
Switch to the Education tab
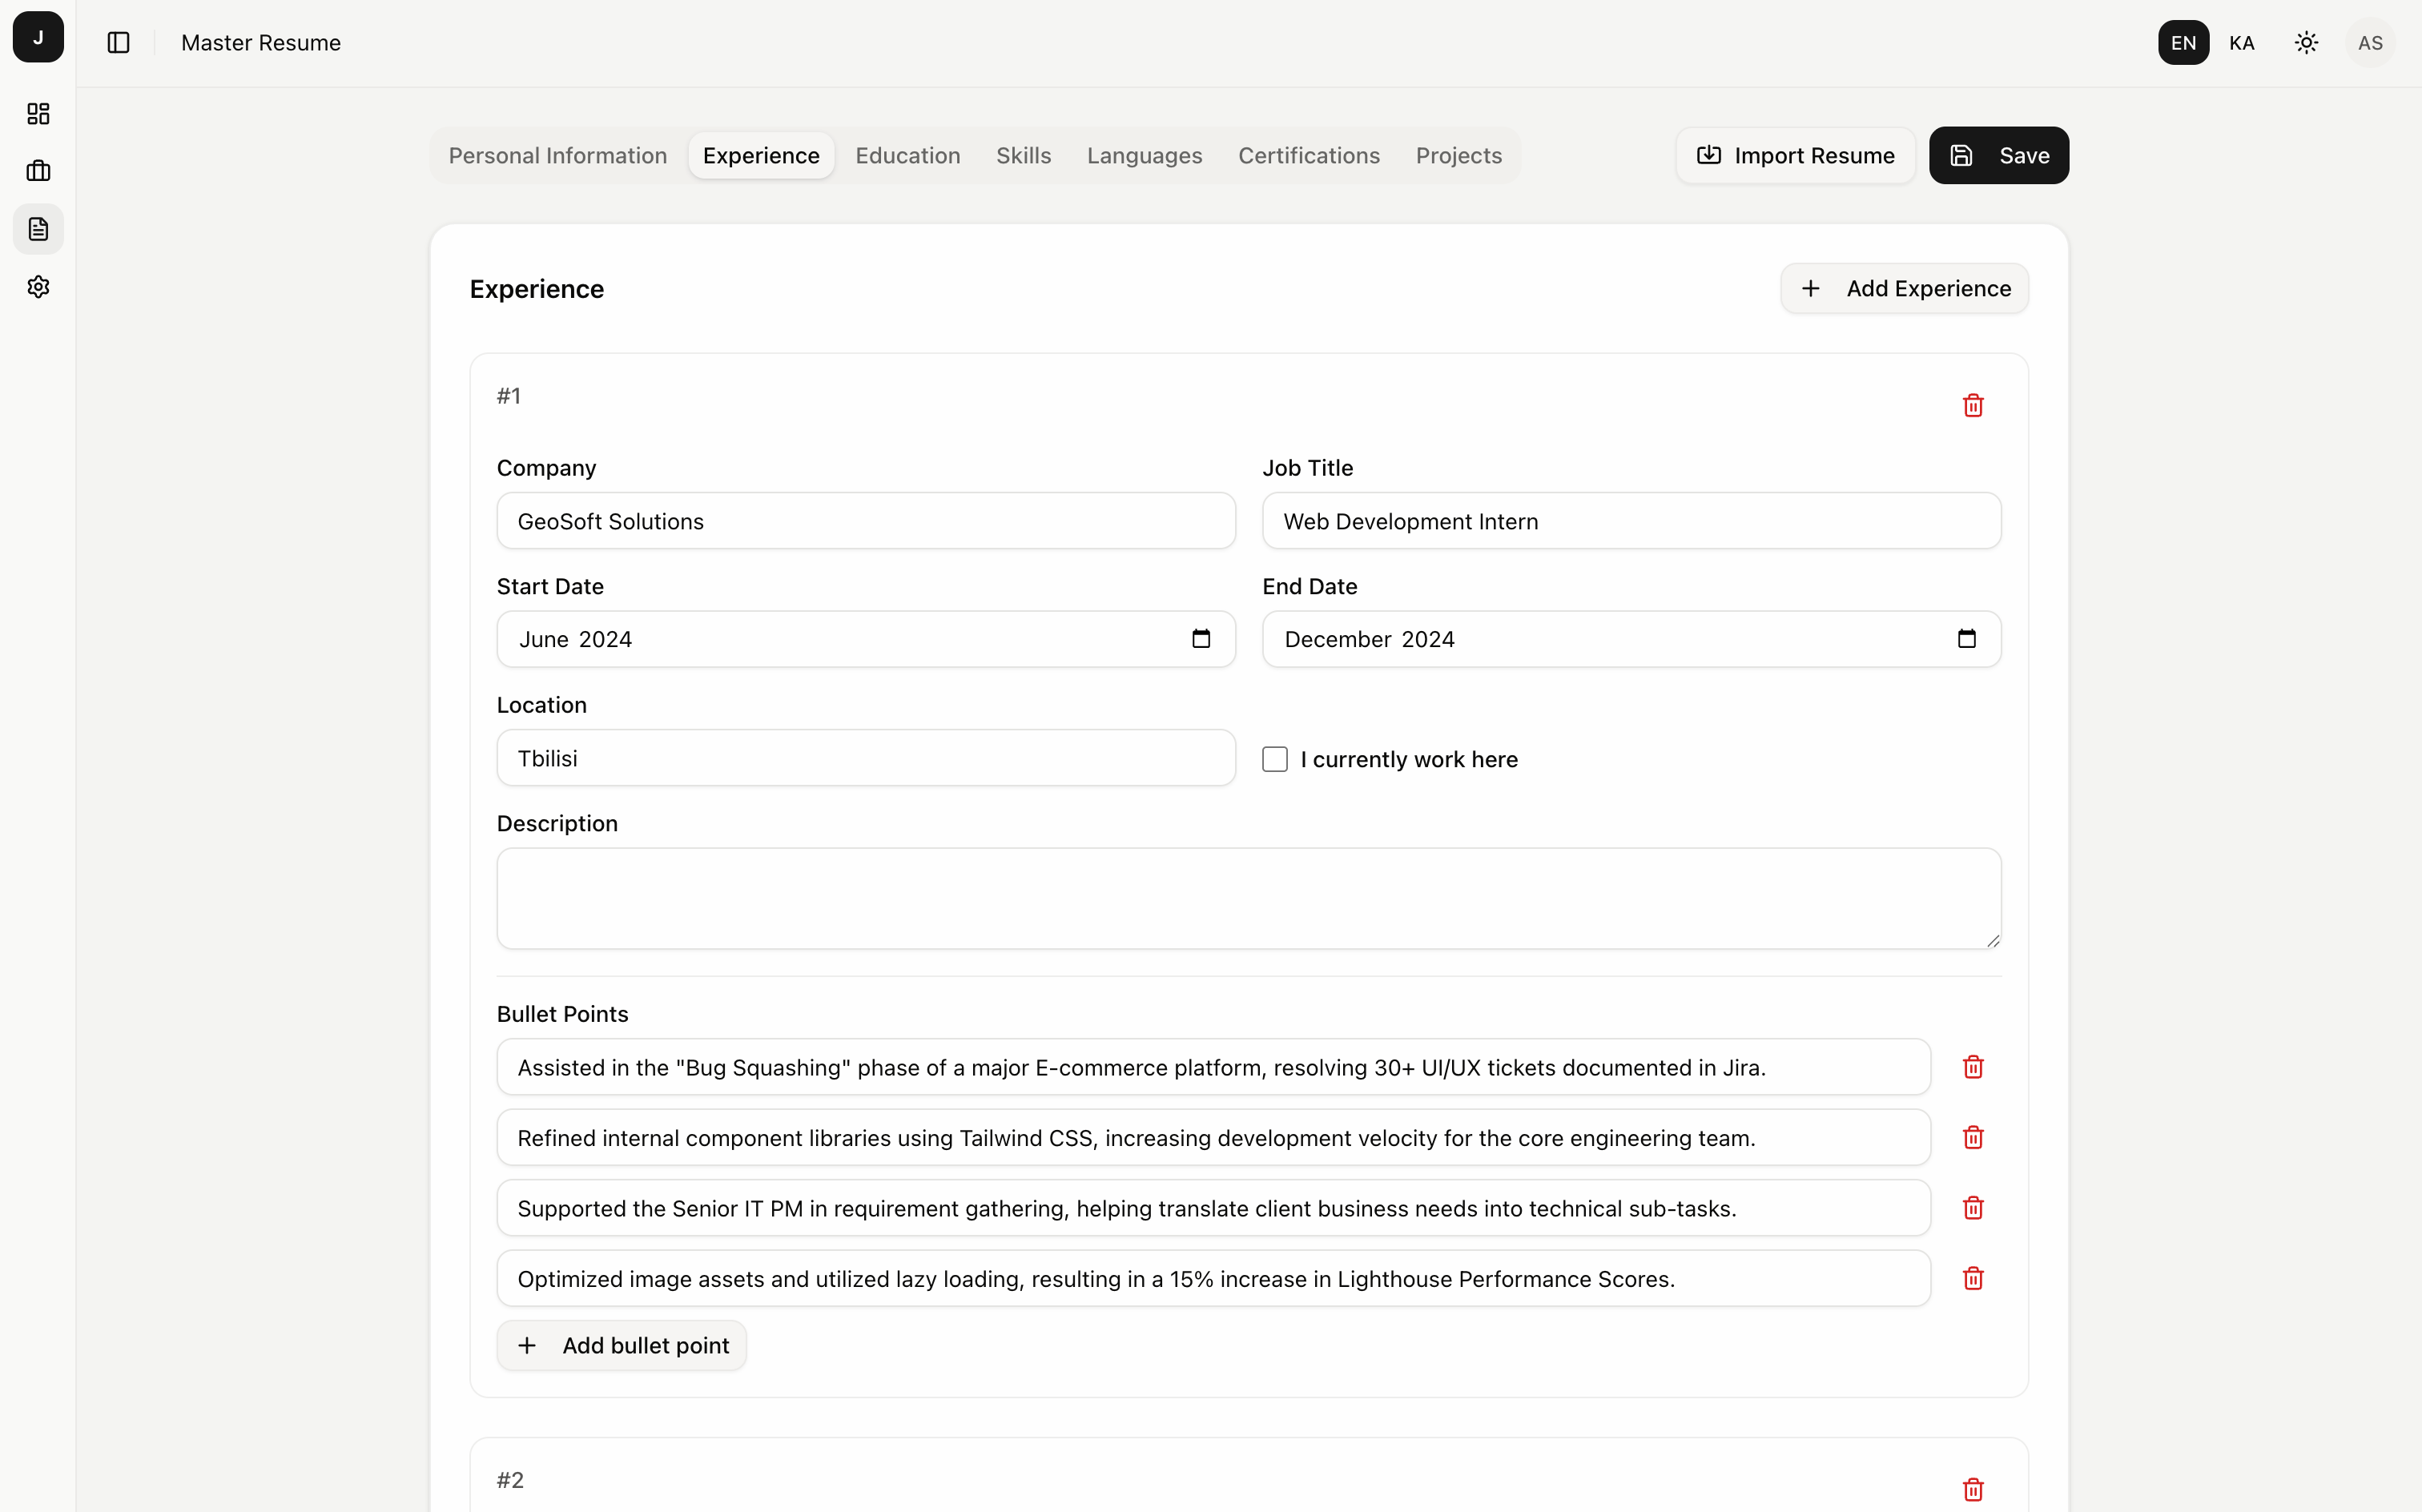pos(907,155)
